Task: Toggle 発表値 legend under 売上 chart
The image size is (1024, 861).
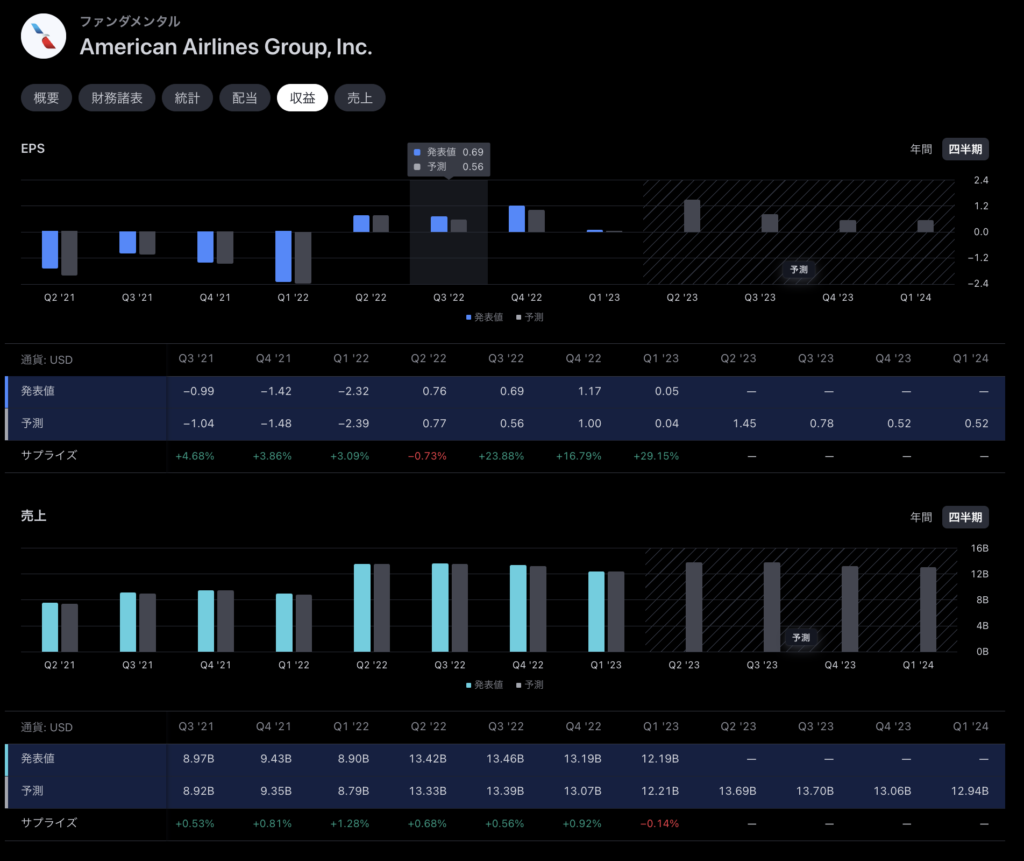Action: (x=484, y=685)
